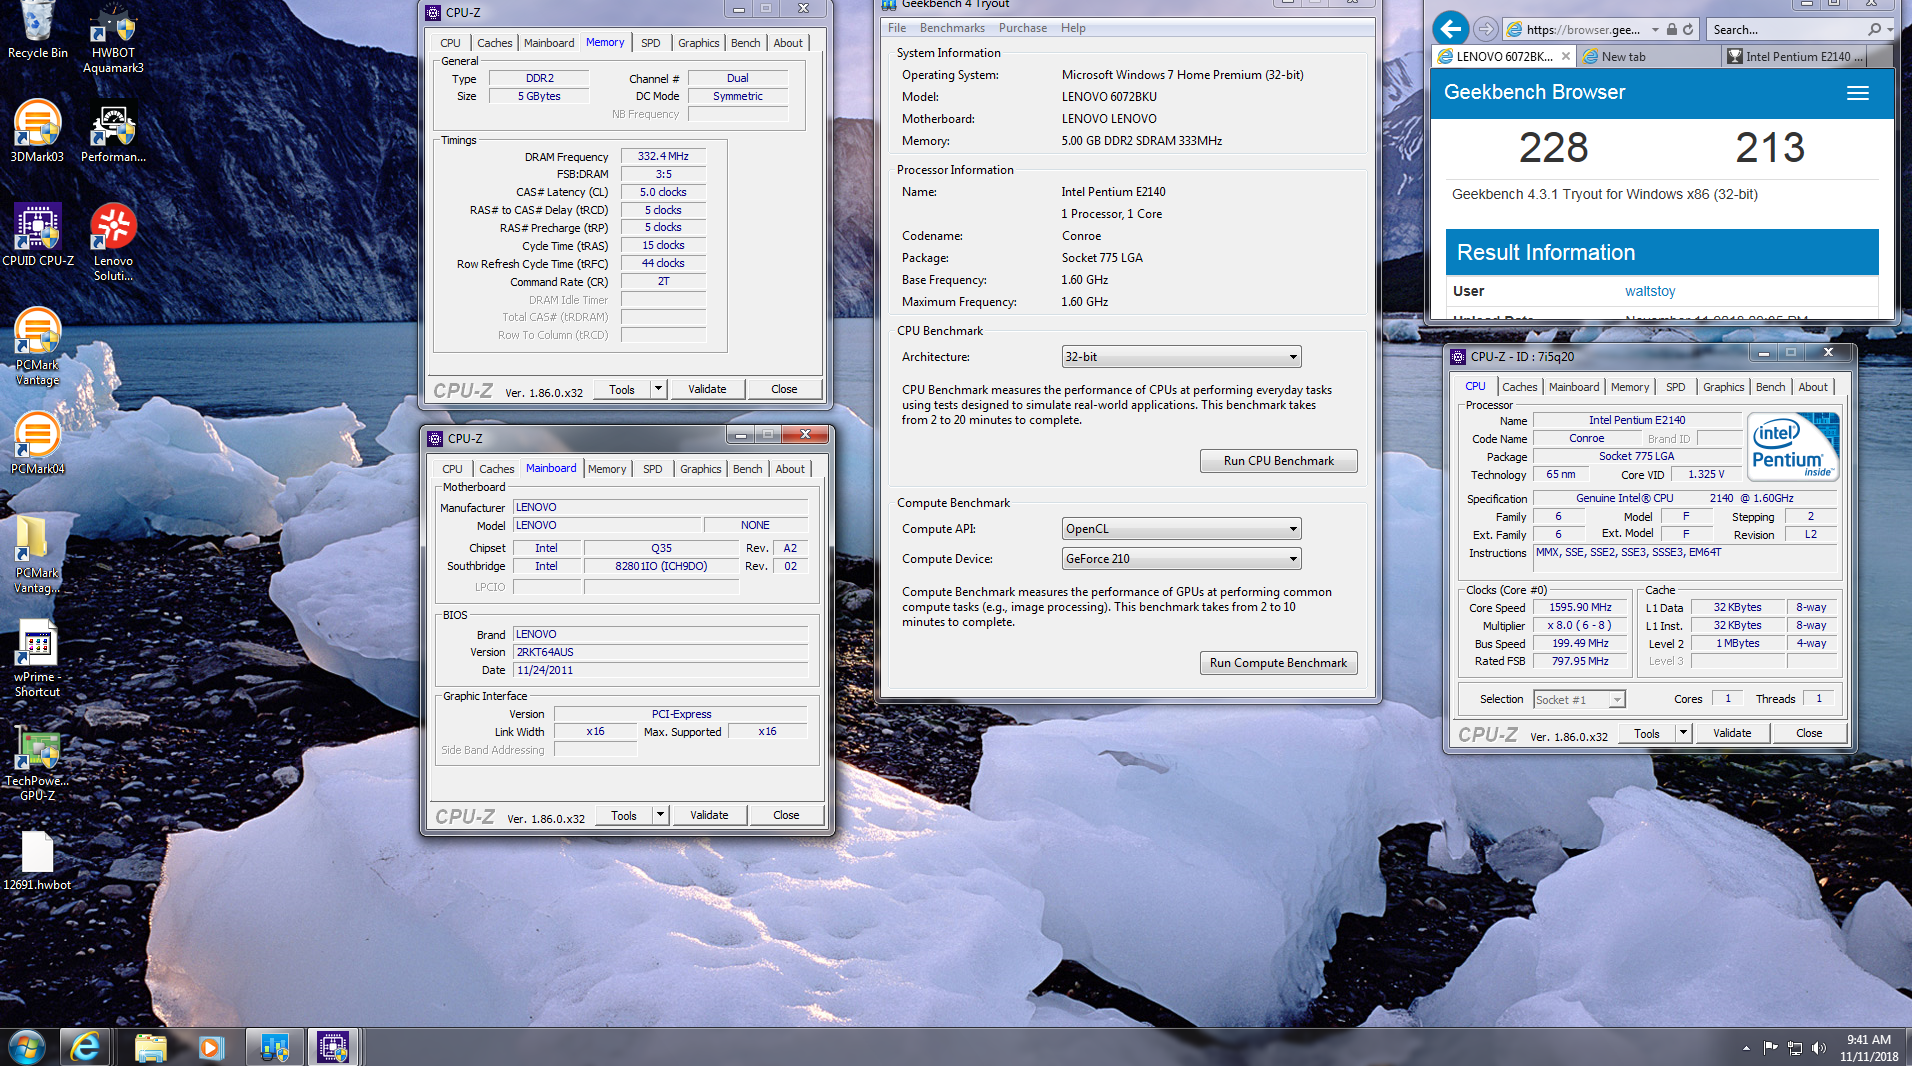Open Tools dropdown arrow in Memory CPU-Z window
Image resolution: width=1912 pixels, height=1066 pixels.
pos(658,389)
